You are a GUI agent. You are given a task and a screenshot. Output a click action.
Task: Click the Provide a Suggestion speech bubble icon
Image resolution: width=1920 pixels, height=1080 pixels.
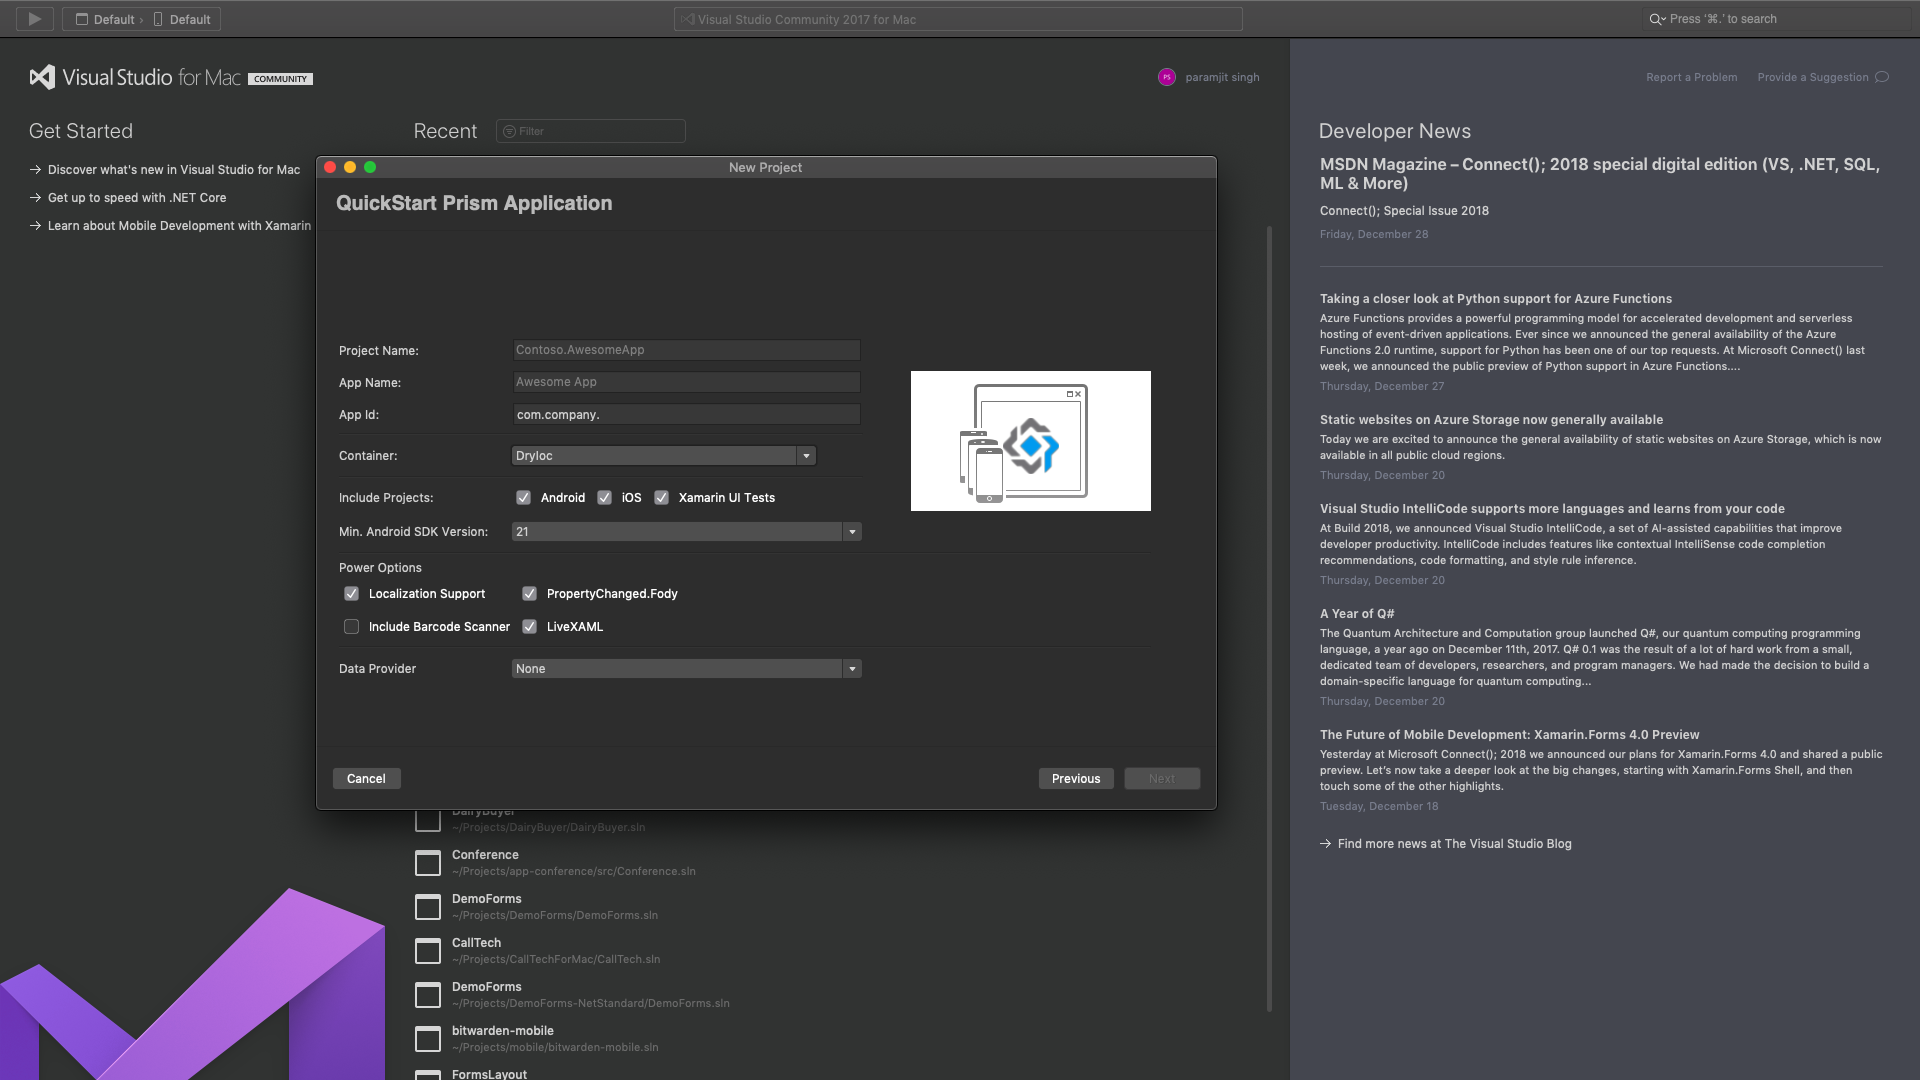[x=1882, y=77]
